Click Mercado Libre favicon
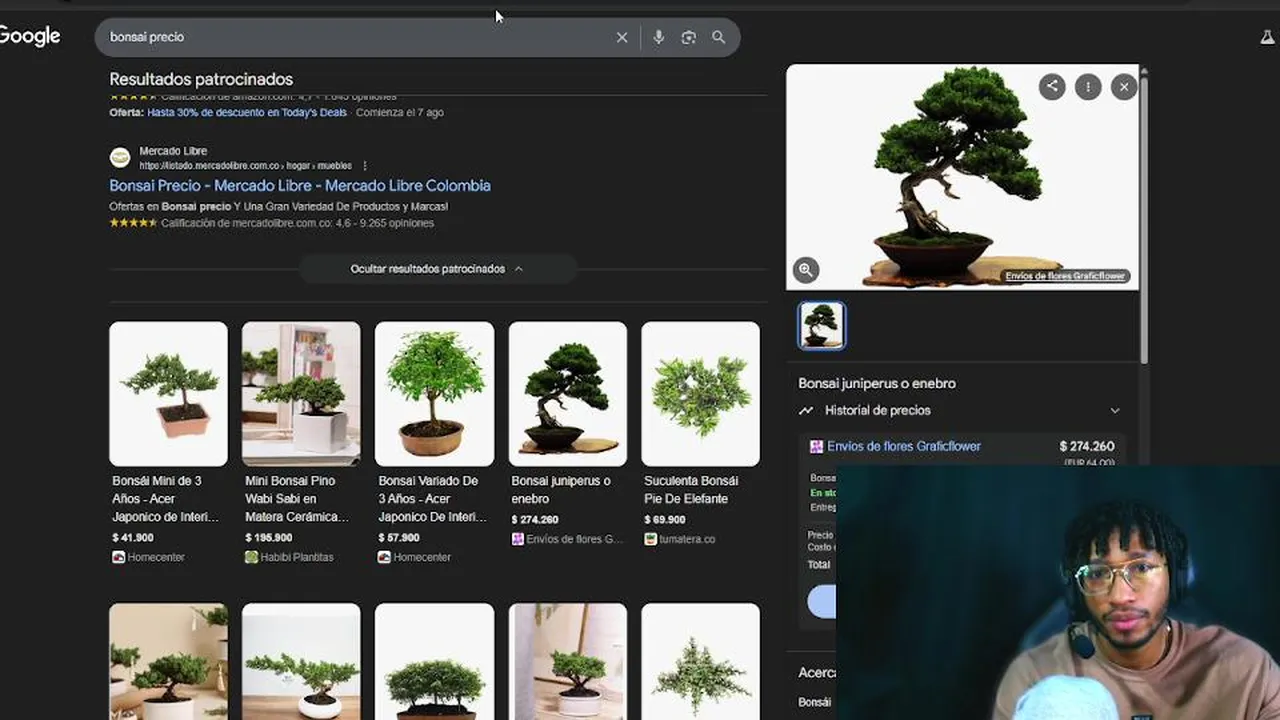This screenshot has width=1280, height=720. click(x=120, y=157)
